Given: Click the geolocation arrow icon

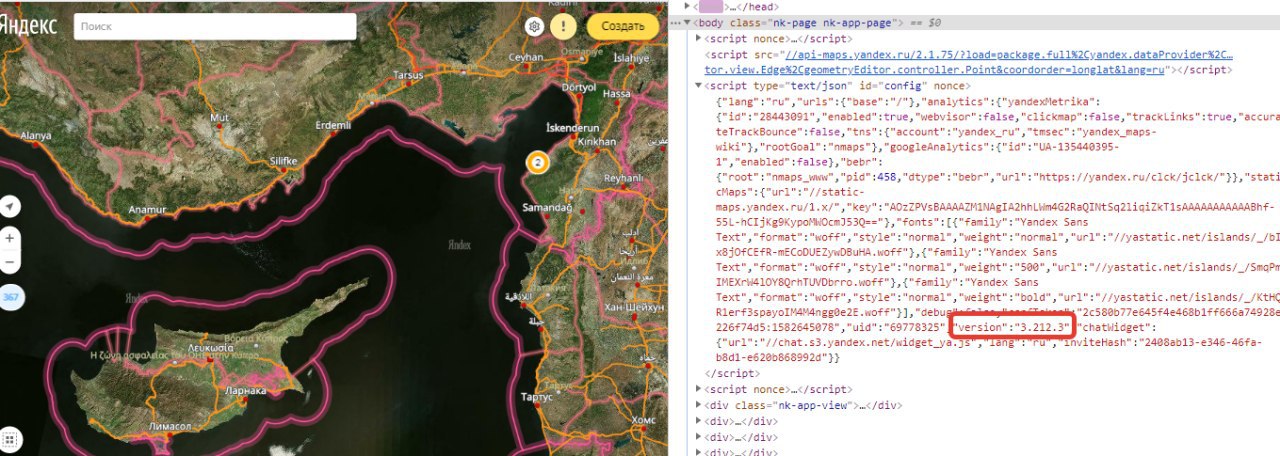Looking at the screenshot, I should 10,207.
